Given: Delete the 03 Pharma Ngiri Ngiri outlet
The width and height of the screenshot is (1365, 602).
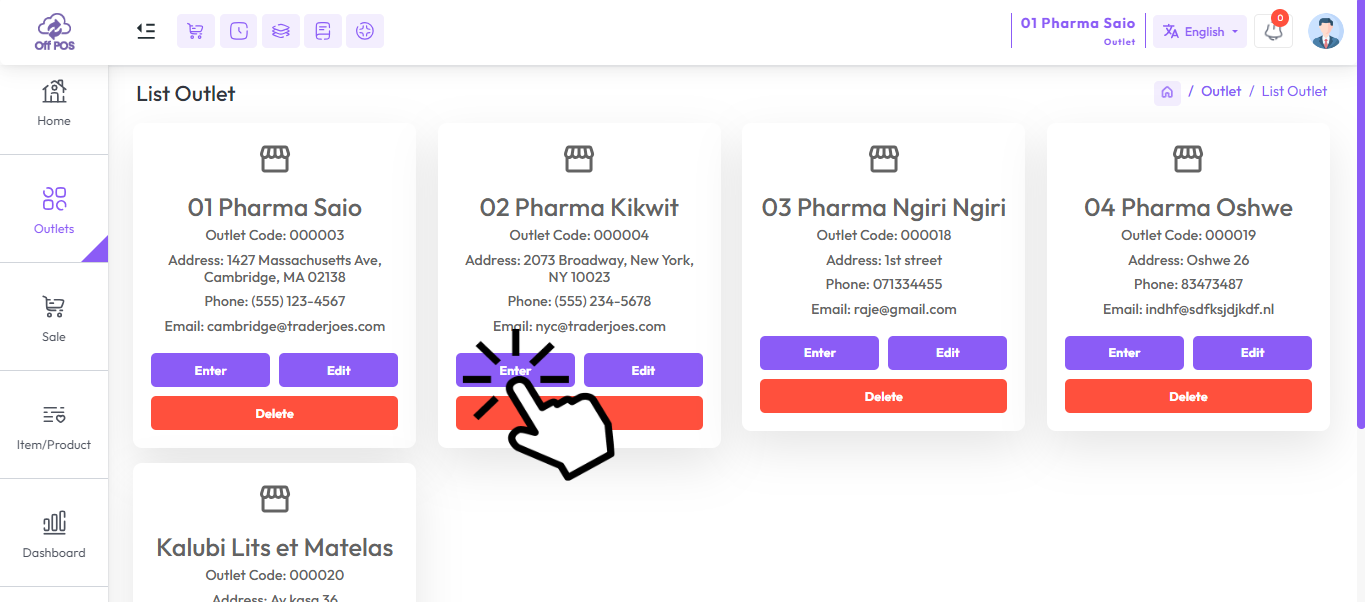Looking at the screenshot, I should pos(883,396).
